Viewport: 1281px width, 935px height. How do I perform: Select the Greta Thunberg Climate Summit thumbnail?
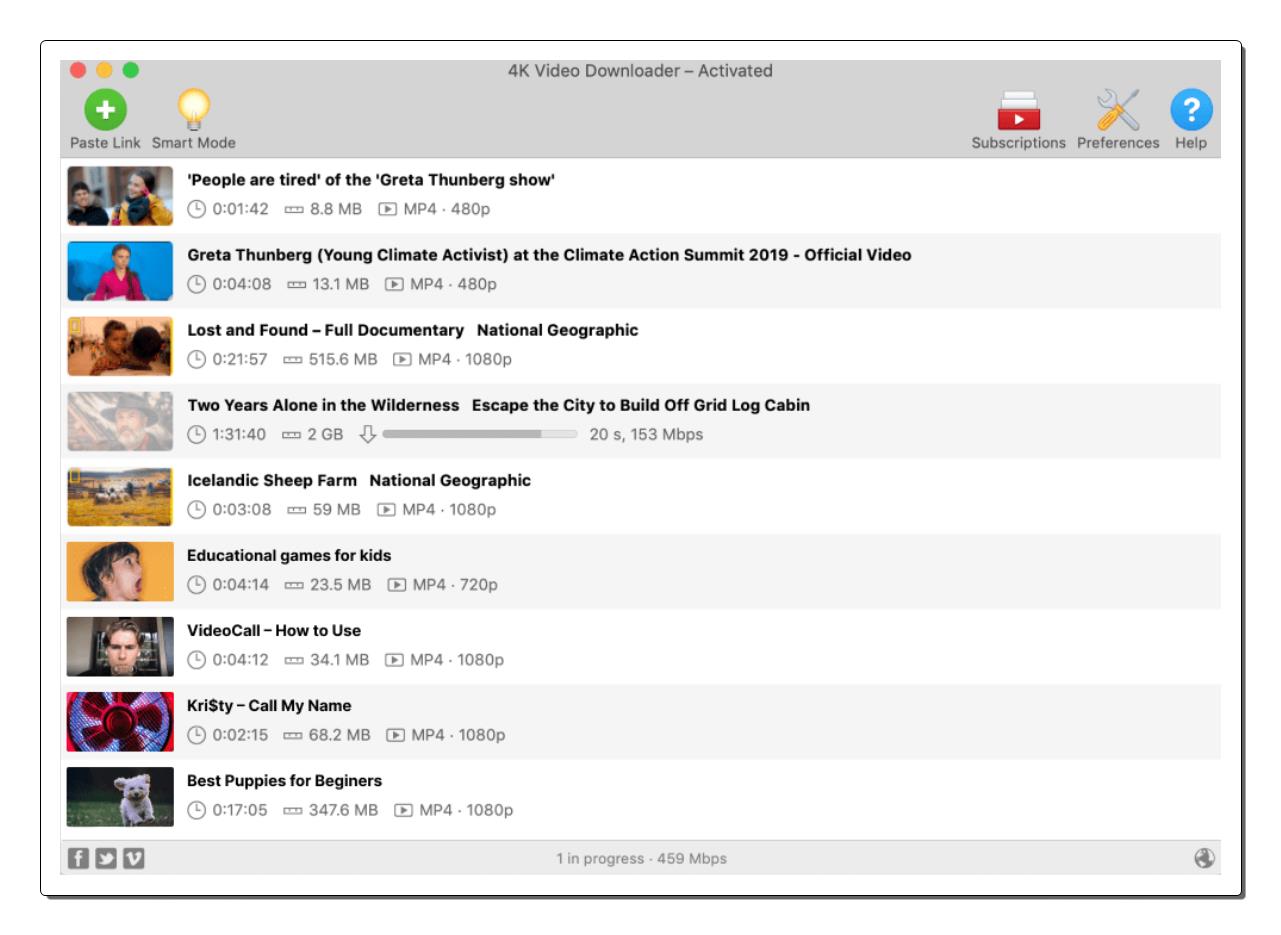120,271
